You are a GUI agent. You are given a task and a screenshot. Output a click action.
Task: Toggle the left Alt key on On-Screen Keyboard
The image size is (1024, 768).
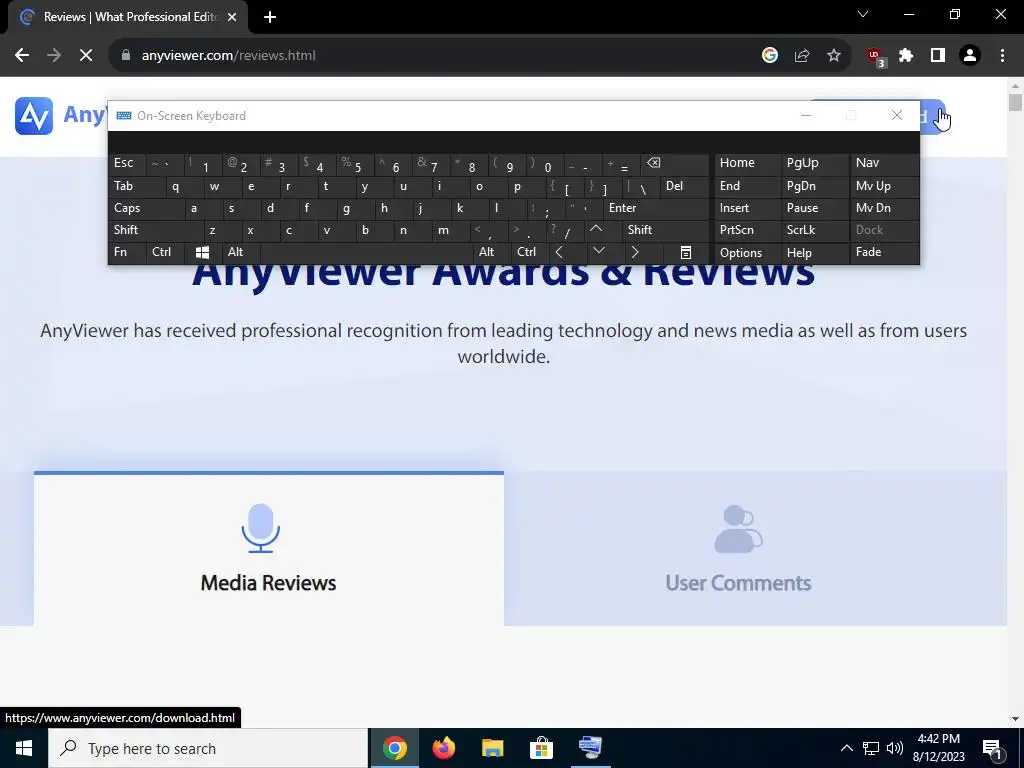(x=241, y=252)
